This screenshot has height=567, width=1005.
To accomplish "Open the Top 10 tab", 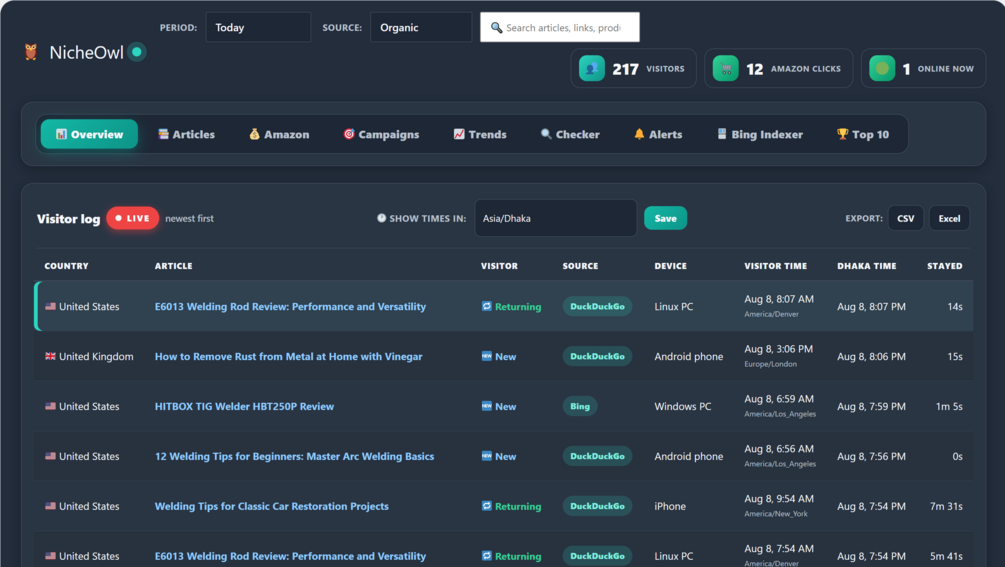I will pos(863,134).
